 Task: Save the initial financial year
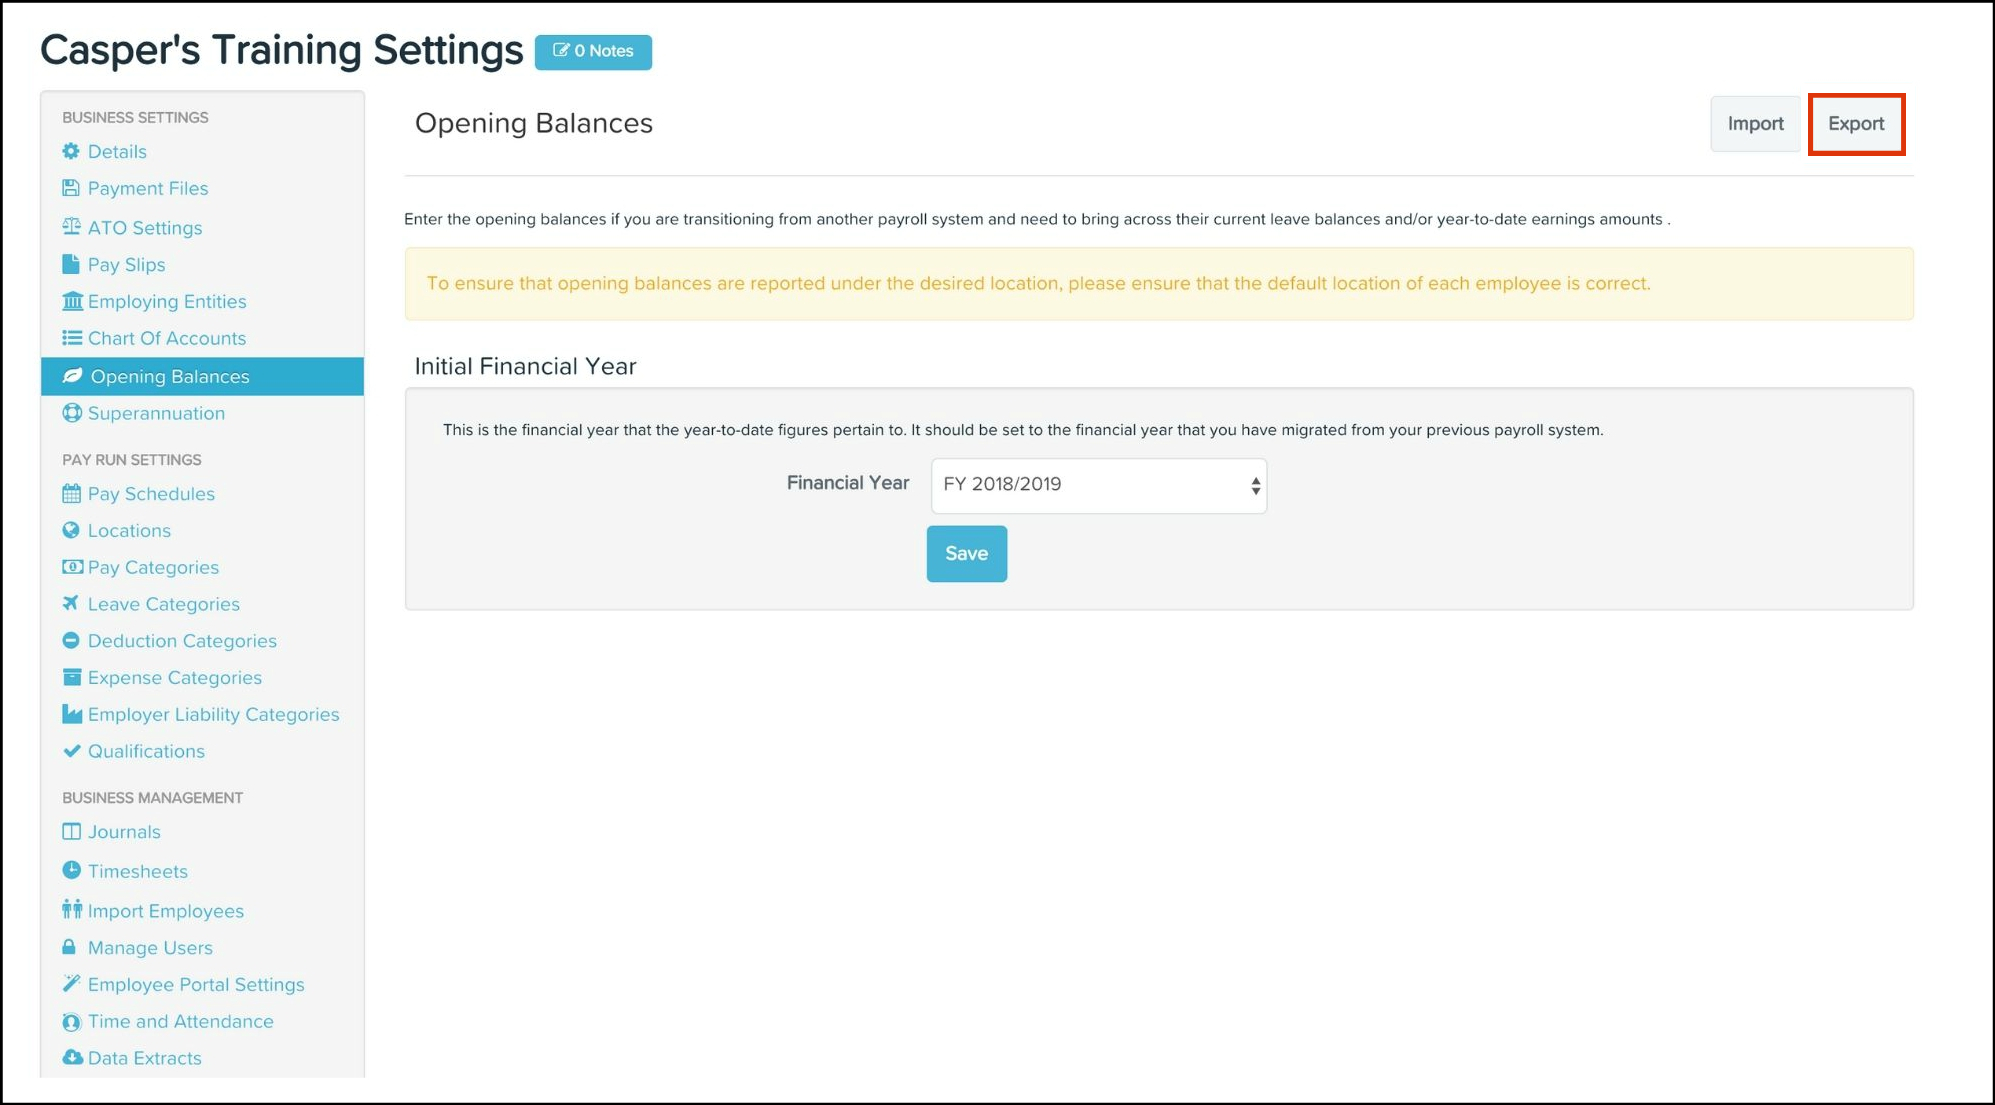click(x=966, y=554)
